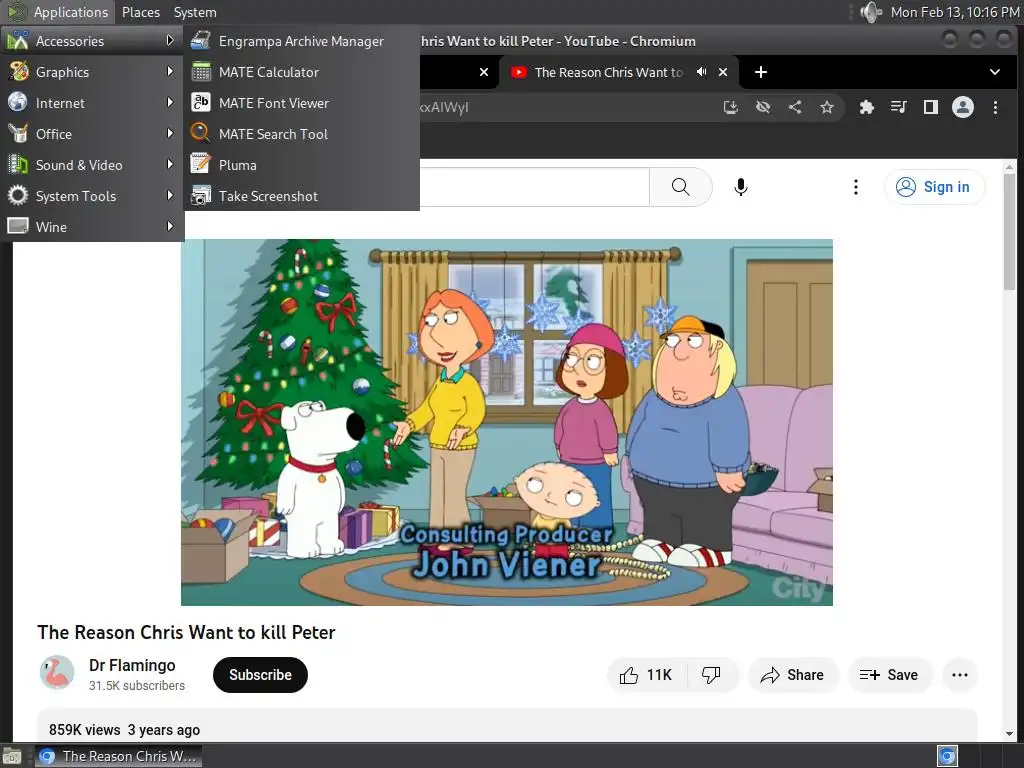Screen dimensions: 1024x768
Task: Click the 859K views description box
Action: tap(507, 726)
